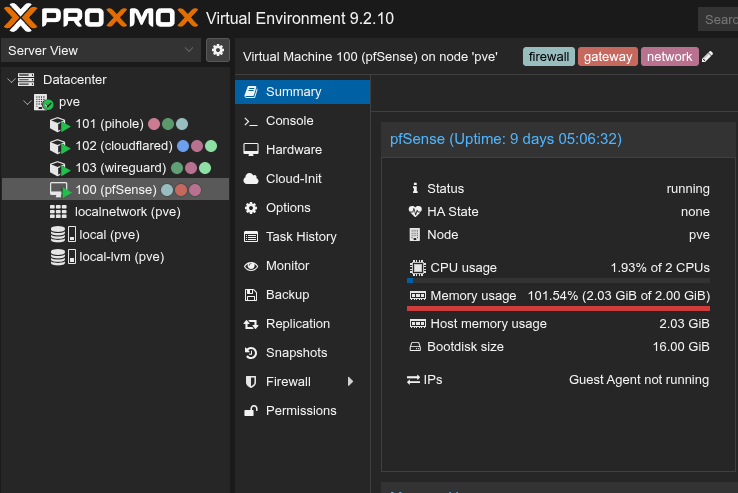Click the pfSense uptime title
Screen dimensions: 738x493
pos(506,139)
